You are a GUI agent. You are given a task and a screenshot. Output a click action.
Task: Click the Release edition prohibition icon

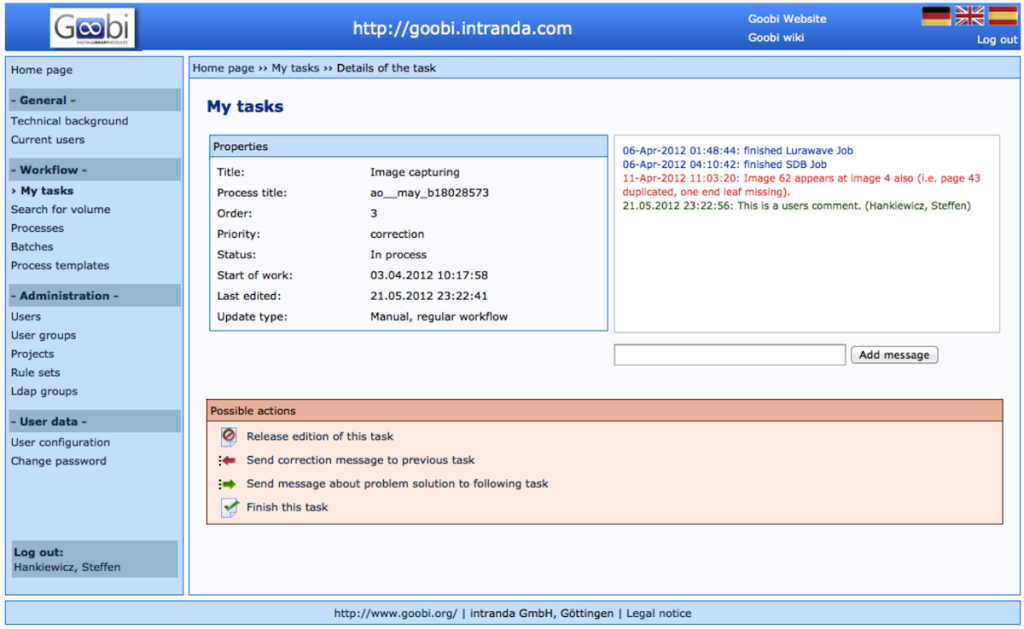tap(229, 436)
